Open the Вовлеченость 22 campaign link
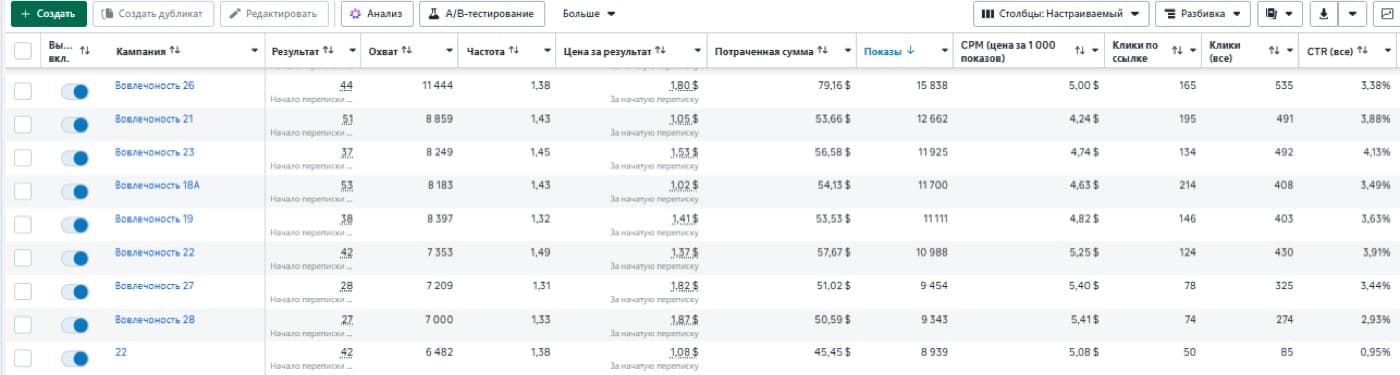Screen dimensions: 1400x375 (154, 252)
